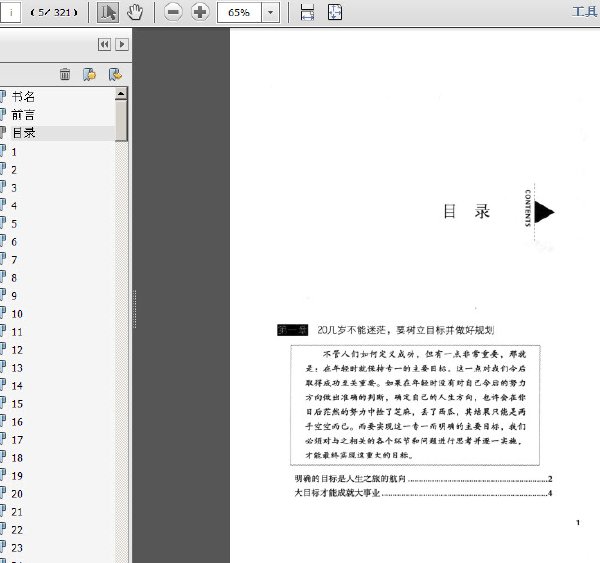Screen dimensions: 600x563
Task: Click the page number input field
Action: tap(10, 13)
